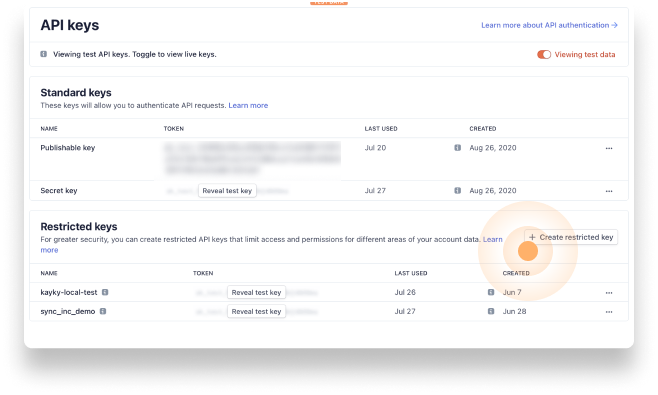Click the Jun 28 created date
The width and height of the screenshot is (658, 395).
(514, 311)
